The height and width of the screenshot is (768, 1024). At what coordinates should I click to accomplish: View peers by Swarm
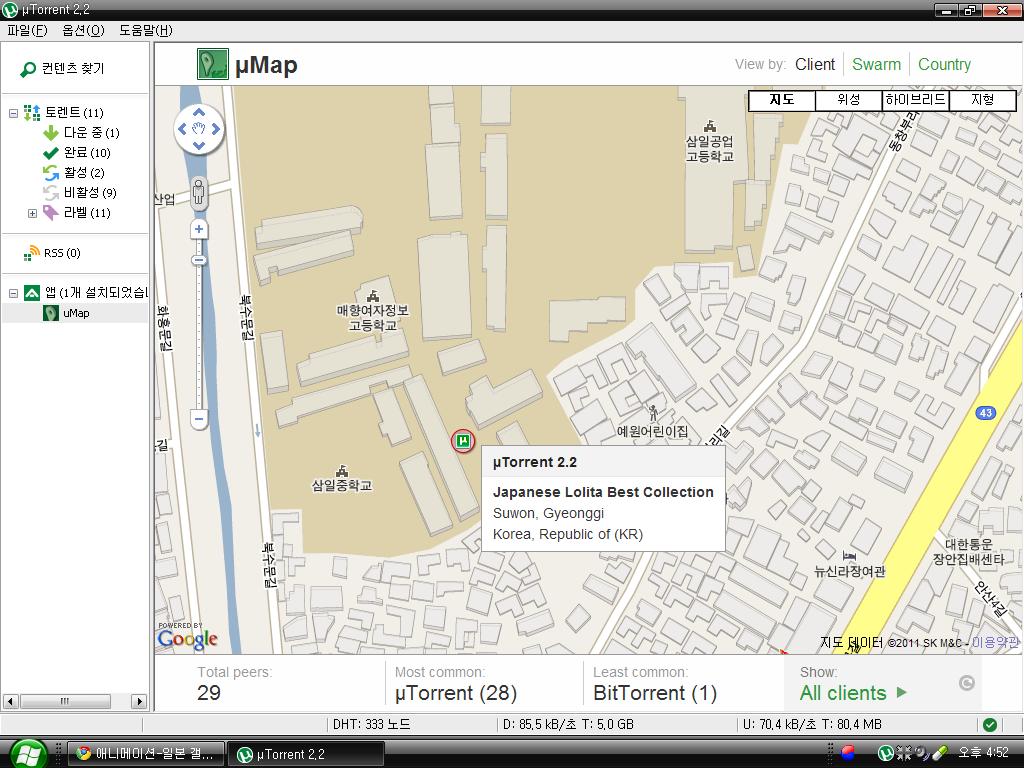876,64
